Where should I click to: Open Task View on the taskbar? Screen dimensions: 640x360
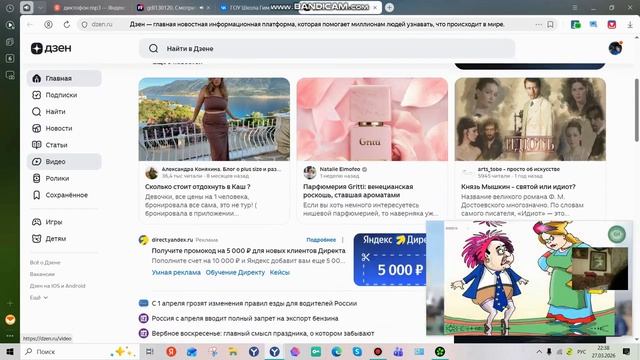pos(150,351)
